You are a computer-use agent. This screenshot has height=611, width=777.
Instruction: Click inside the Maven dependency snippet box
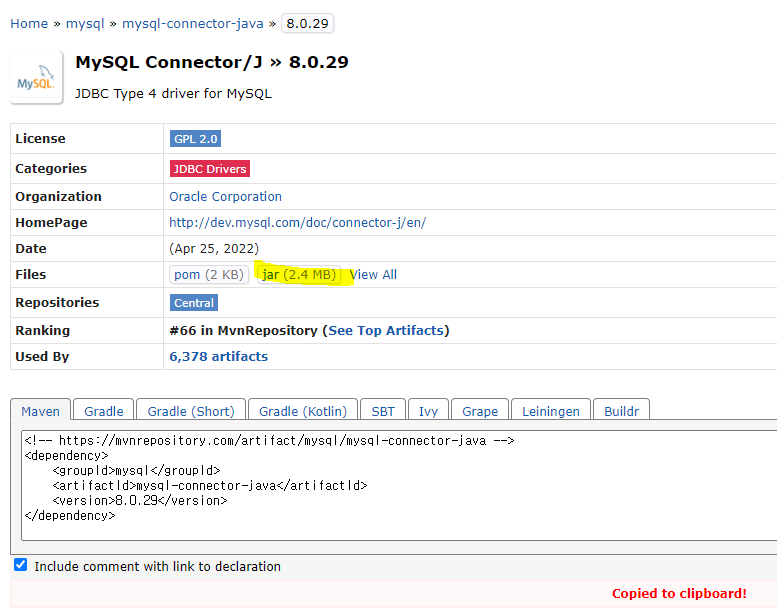click(399, 486)
